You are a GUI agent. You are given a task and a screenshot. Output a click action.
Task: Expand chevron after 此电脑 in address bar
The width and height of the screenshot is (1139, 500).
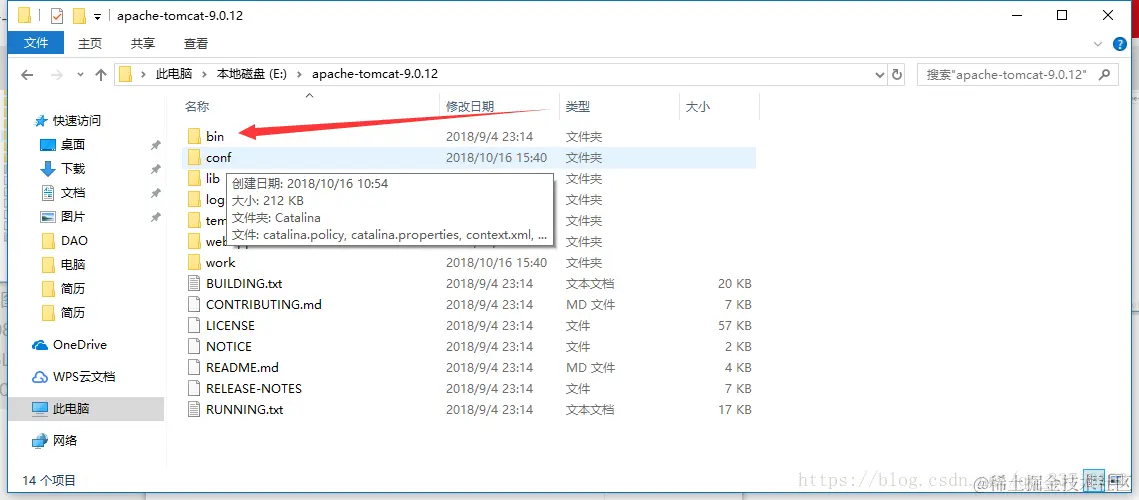(205, 74)
